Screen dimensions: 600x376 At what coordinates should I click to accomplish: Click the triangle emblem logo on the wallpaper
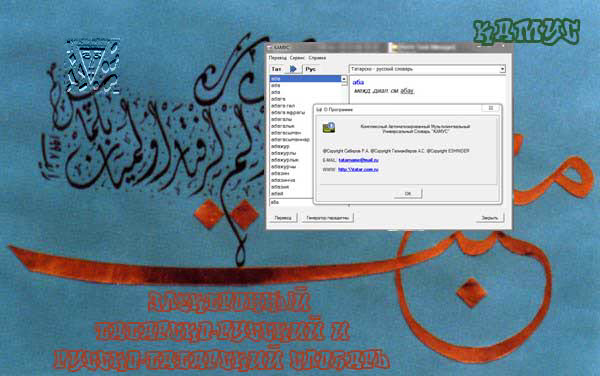point(92,66)
